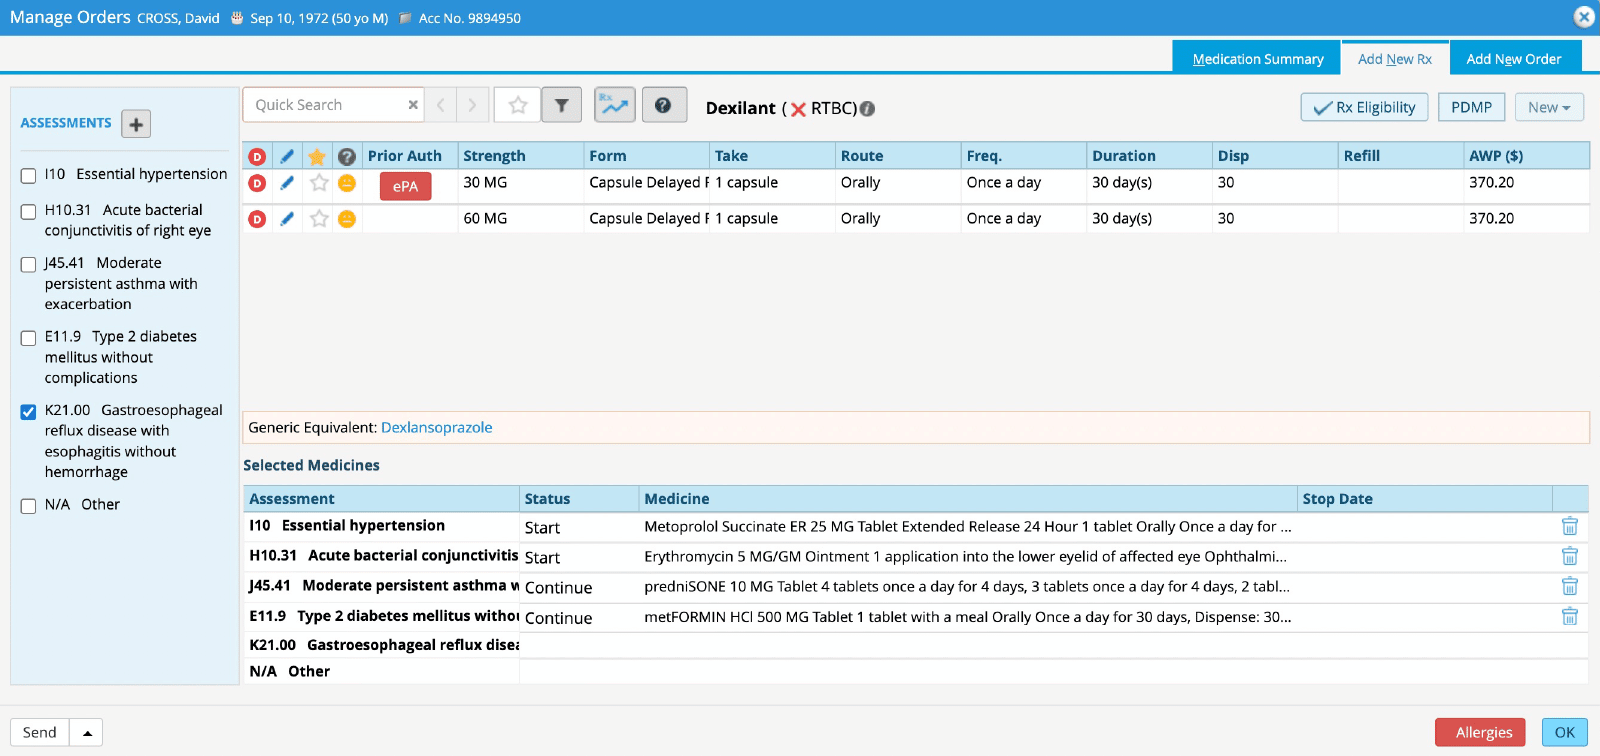Click red D icon for 60 MG row
Image resolution: width=1600 pixels, height=756 pixels.
[x=257, y=219]
